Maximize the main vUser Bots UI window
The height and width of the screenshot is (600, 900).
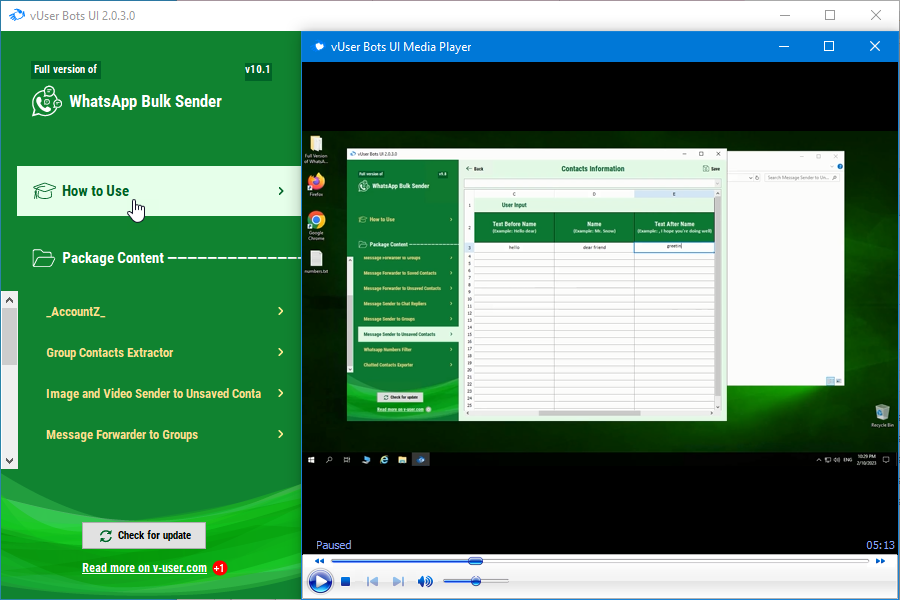(x=830, y=16)
